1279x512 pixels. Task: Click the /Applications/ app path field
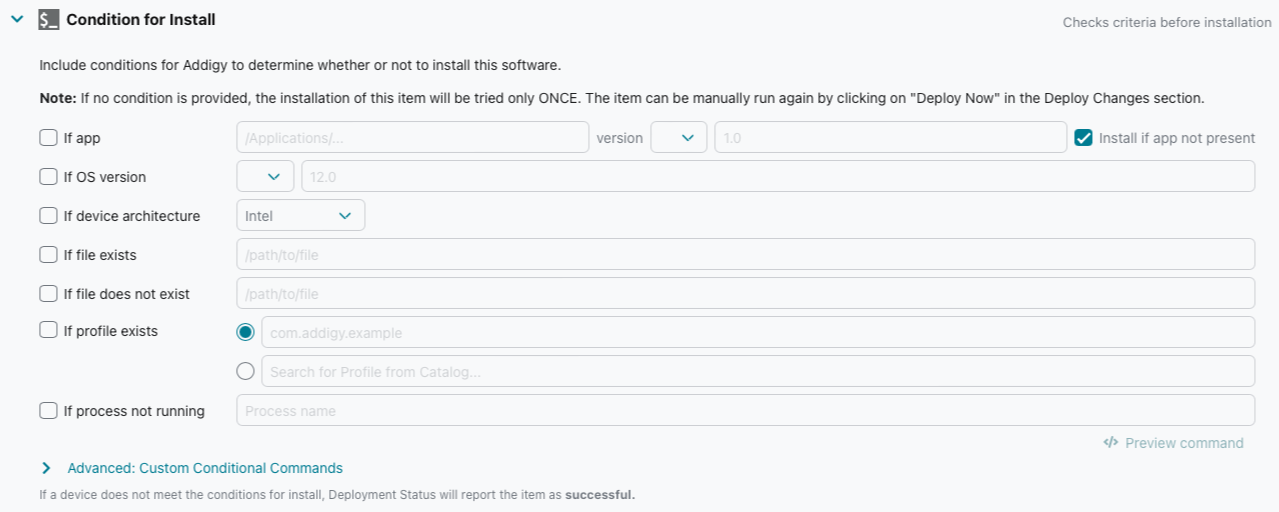[x=413, y=138]
